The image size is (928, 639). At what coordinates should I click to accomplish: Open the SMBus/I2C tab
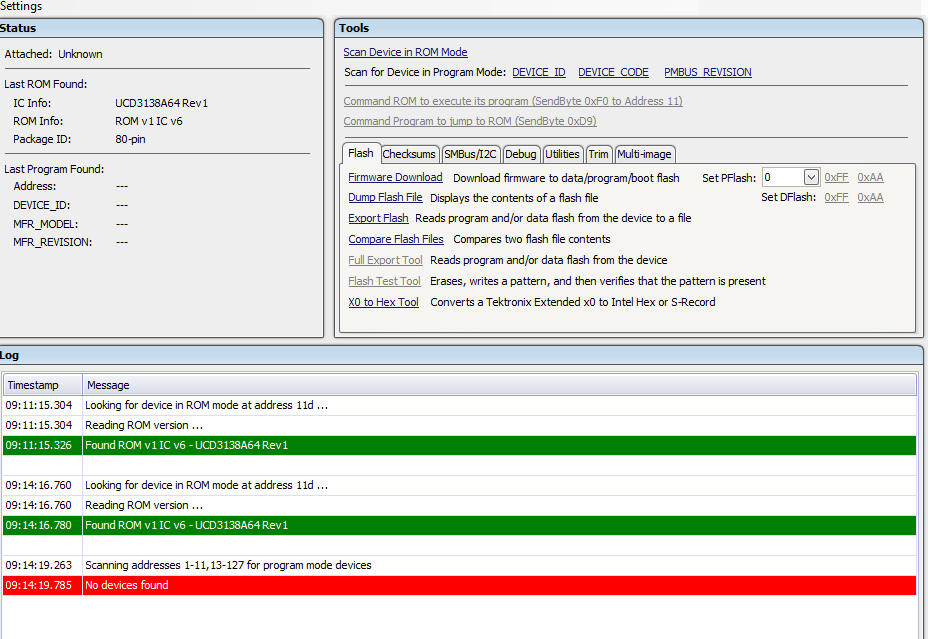(x=471, y=154)
